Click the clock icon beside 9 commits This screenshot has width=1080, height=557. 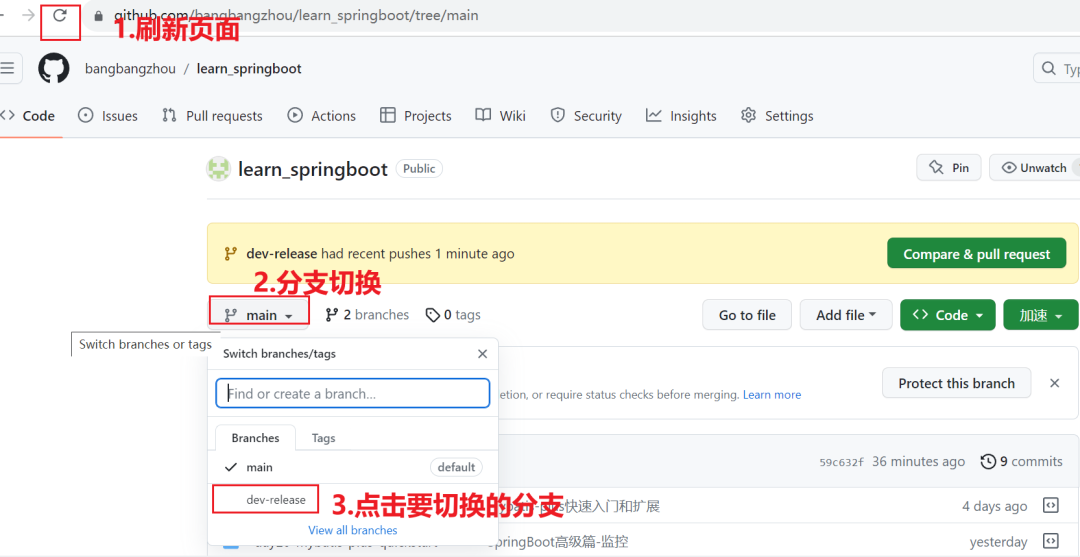point(988,461)
